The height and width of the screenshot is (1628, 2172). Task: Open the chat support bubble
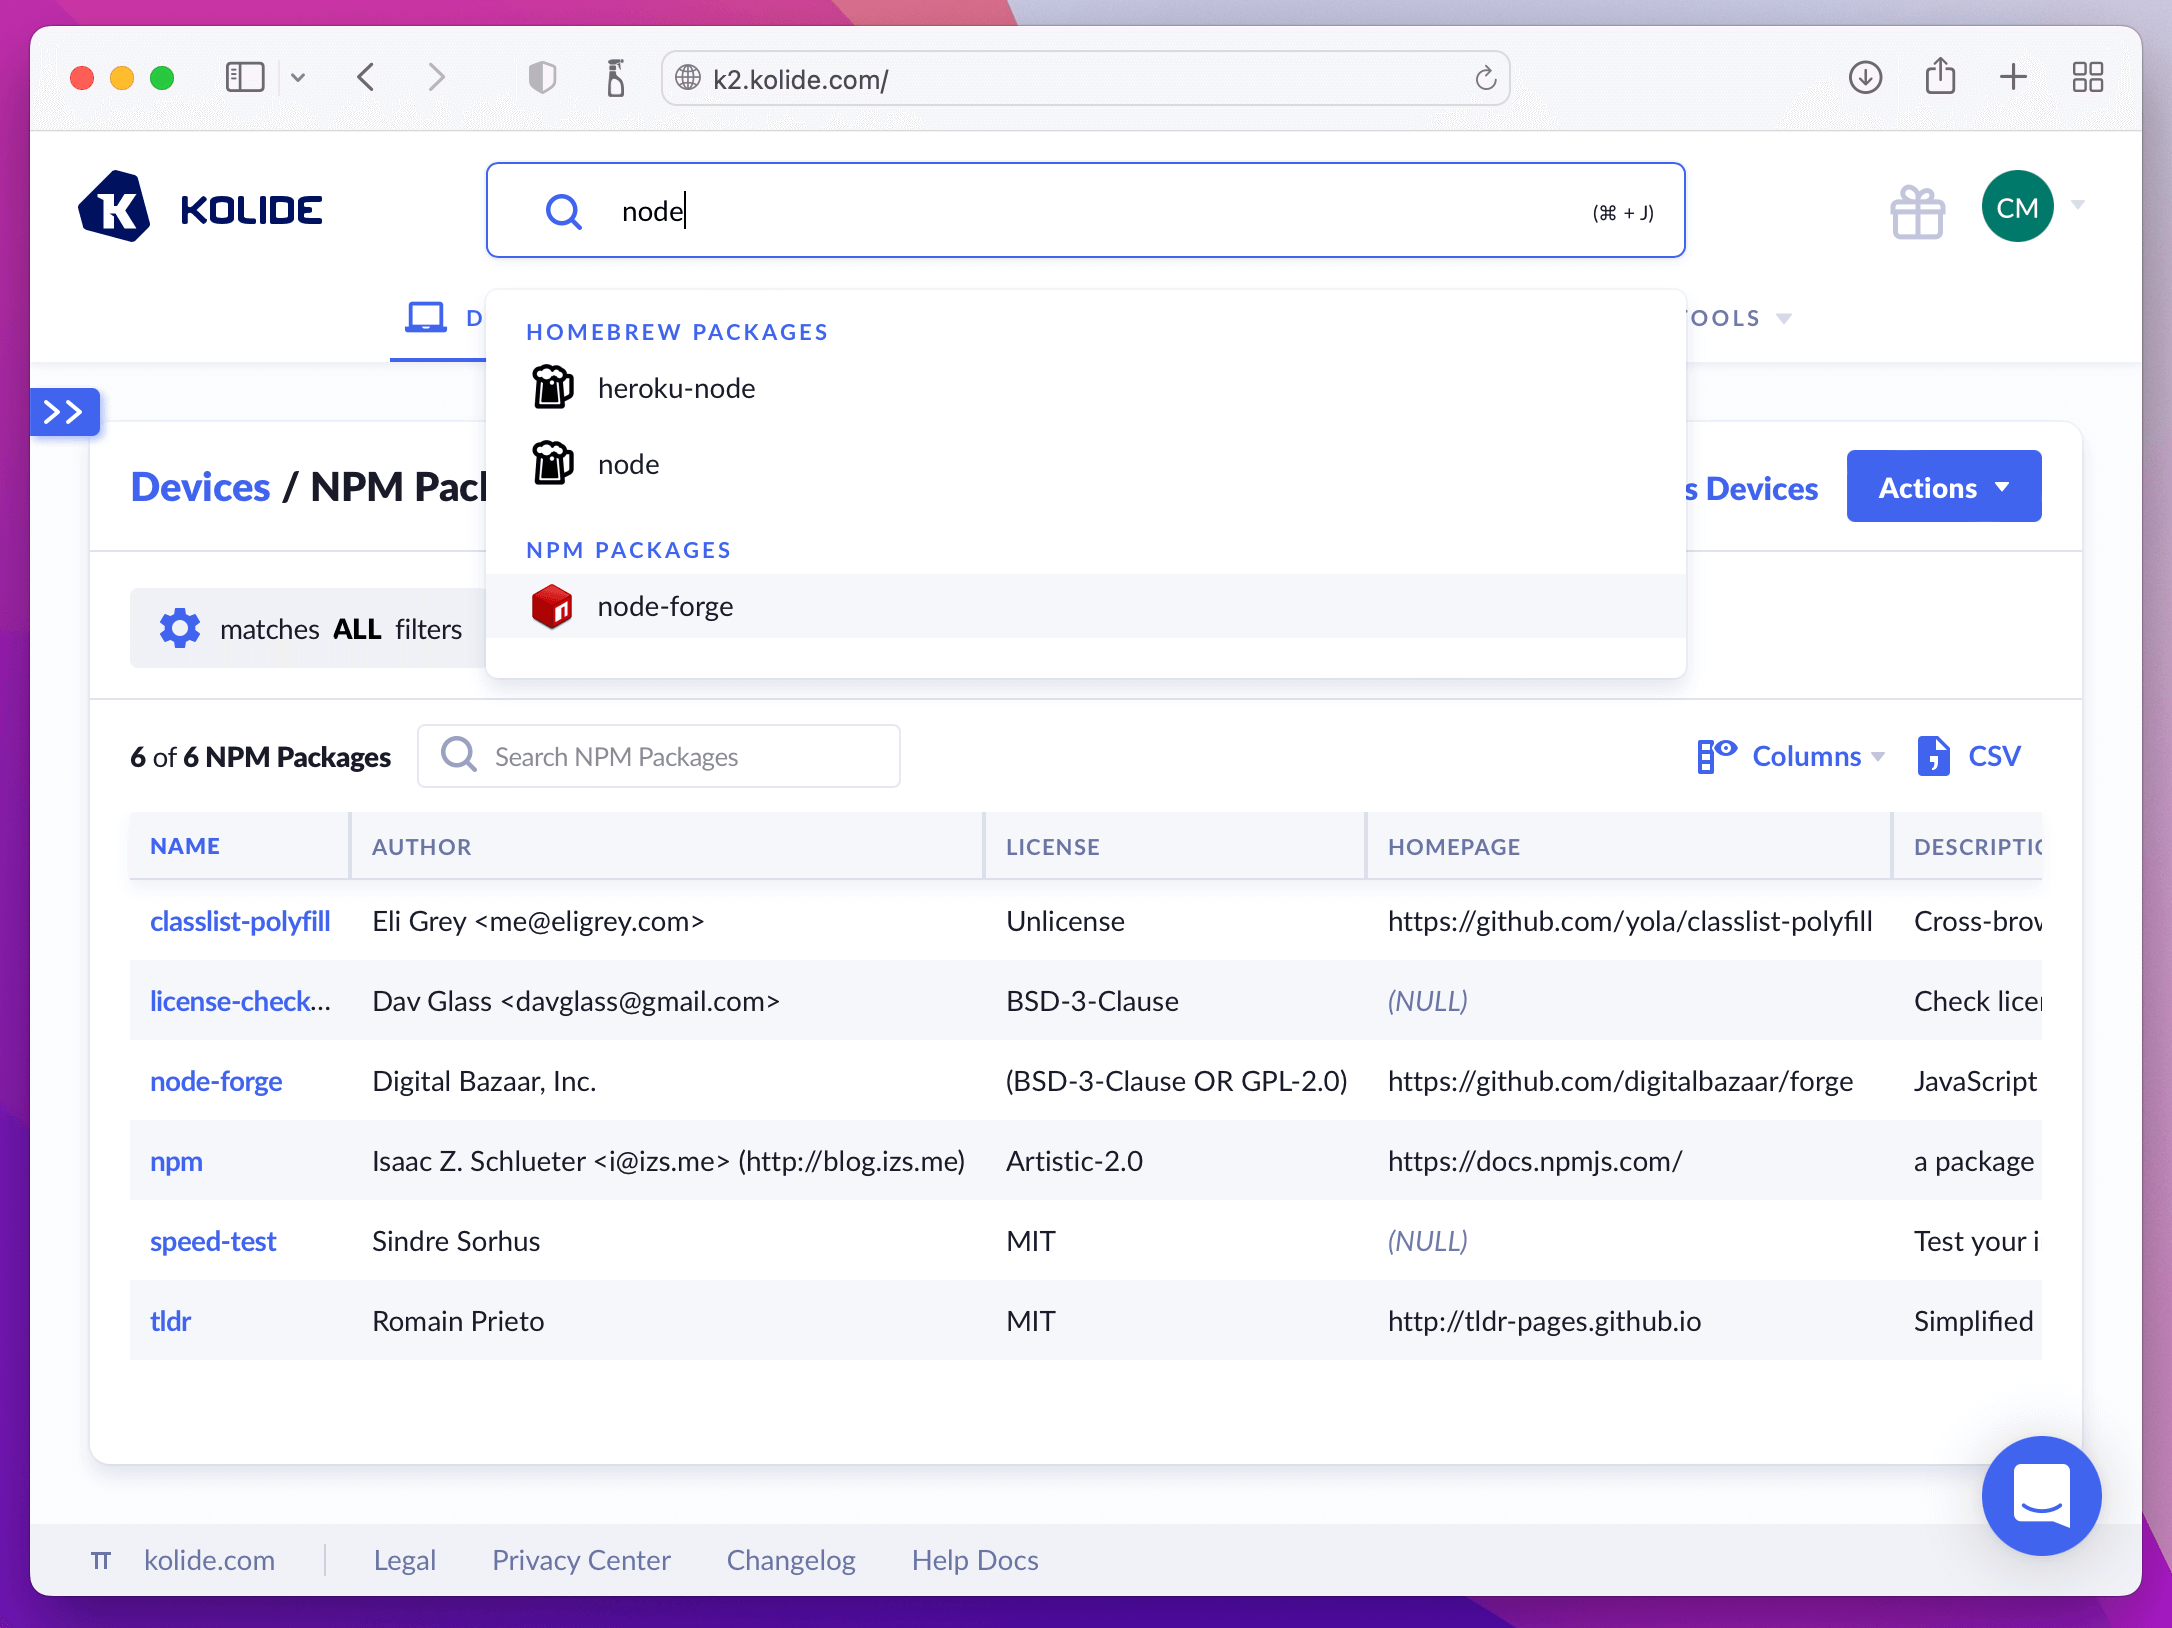pos(2041,1494)
